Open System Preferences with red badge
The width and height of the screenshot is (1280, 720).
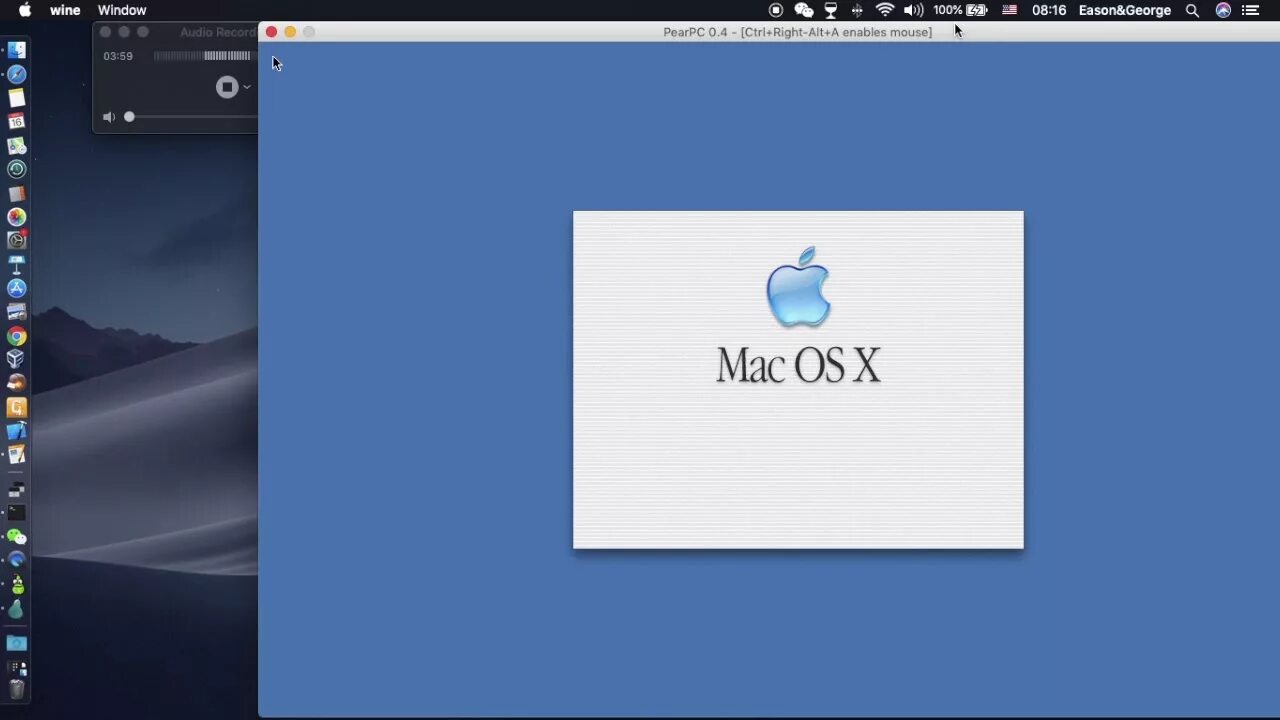coord(17,240)
